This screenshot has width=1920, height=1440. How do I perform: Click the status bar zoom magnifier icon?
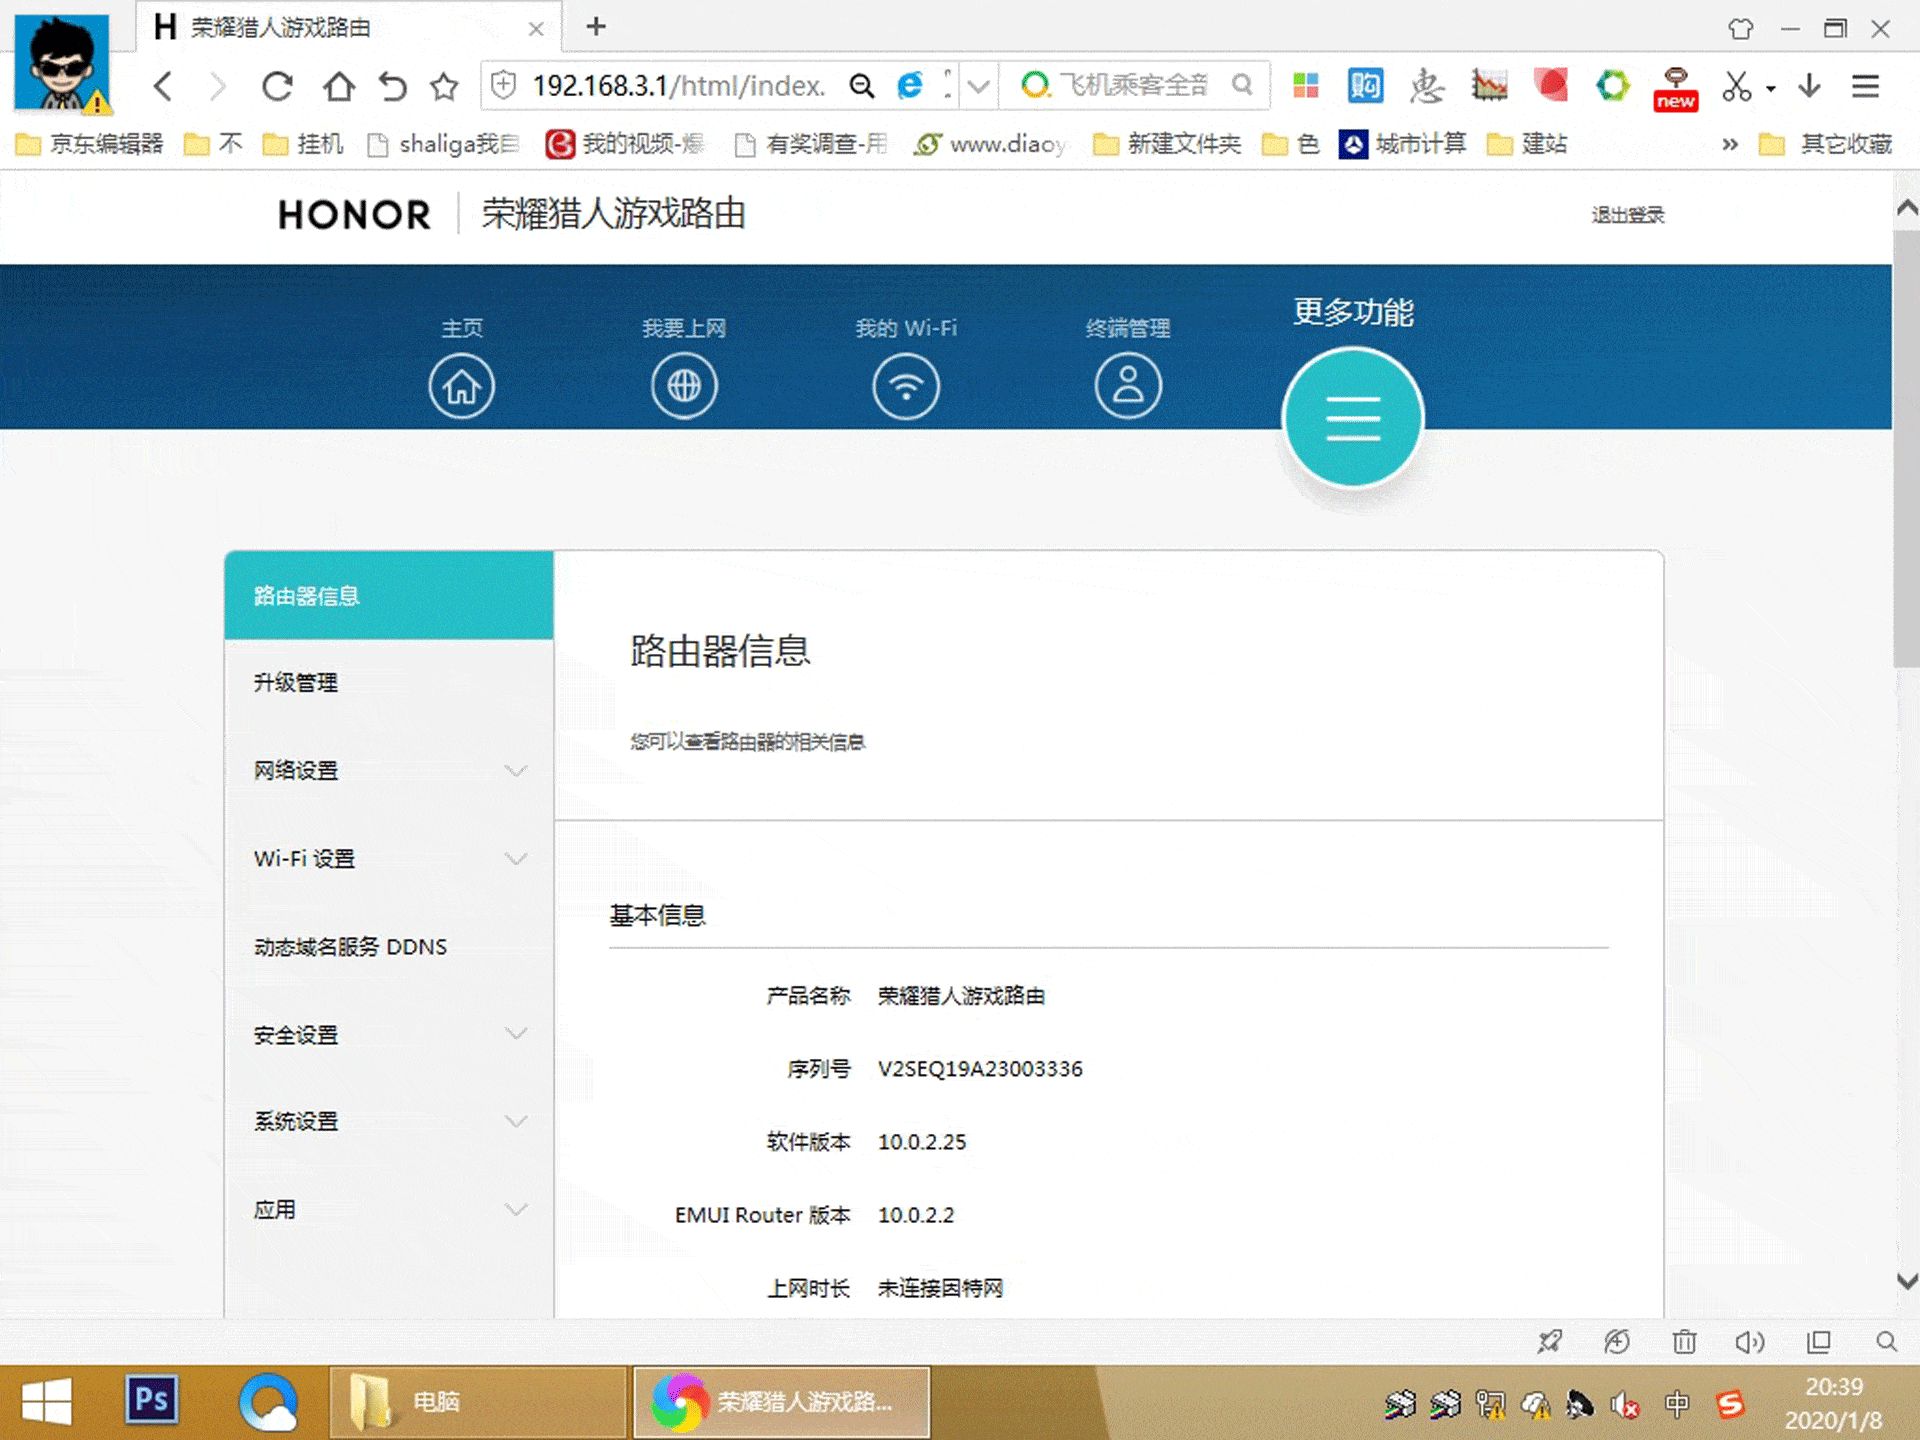[1886, 1341]
